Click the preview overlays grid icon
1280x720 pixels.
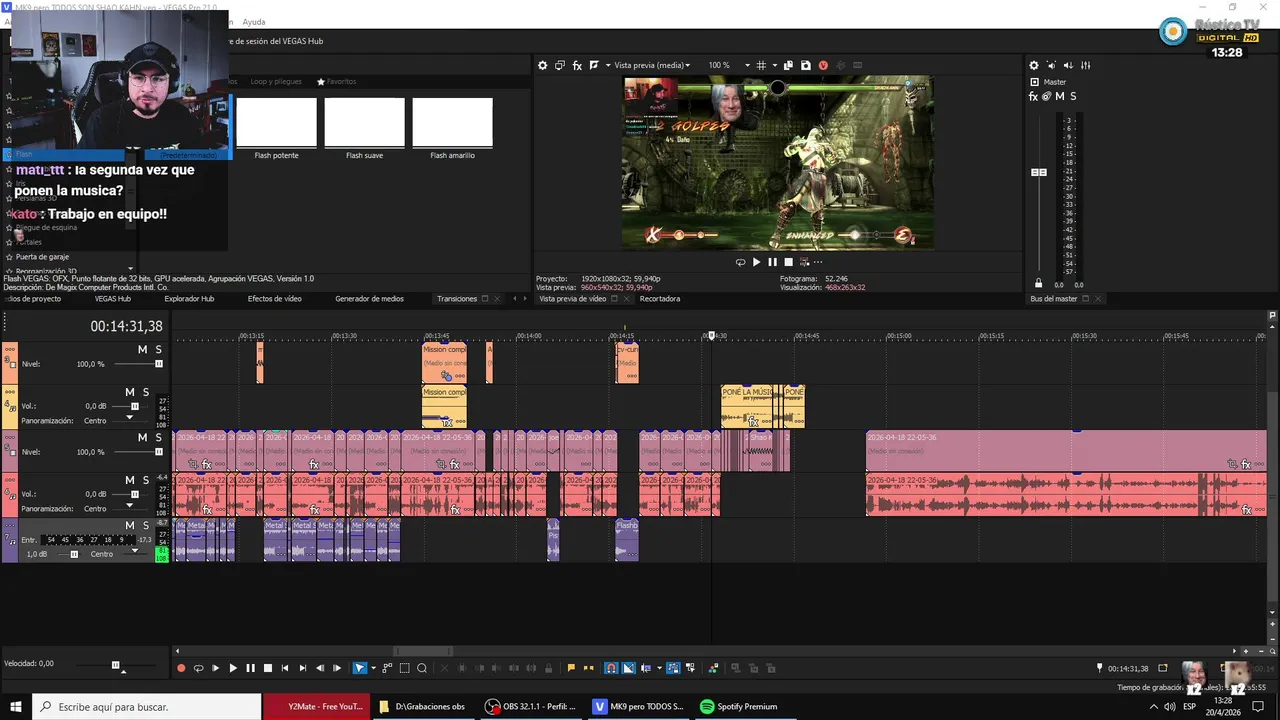click(761, 65)
